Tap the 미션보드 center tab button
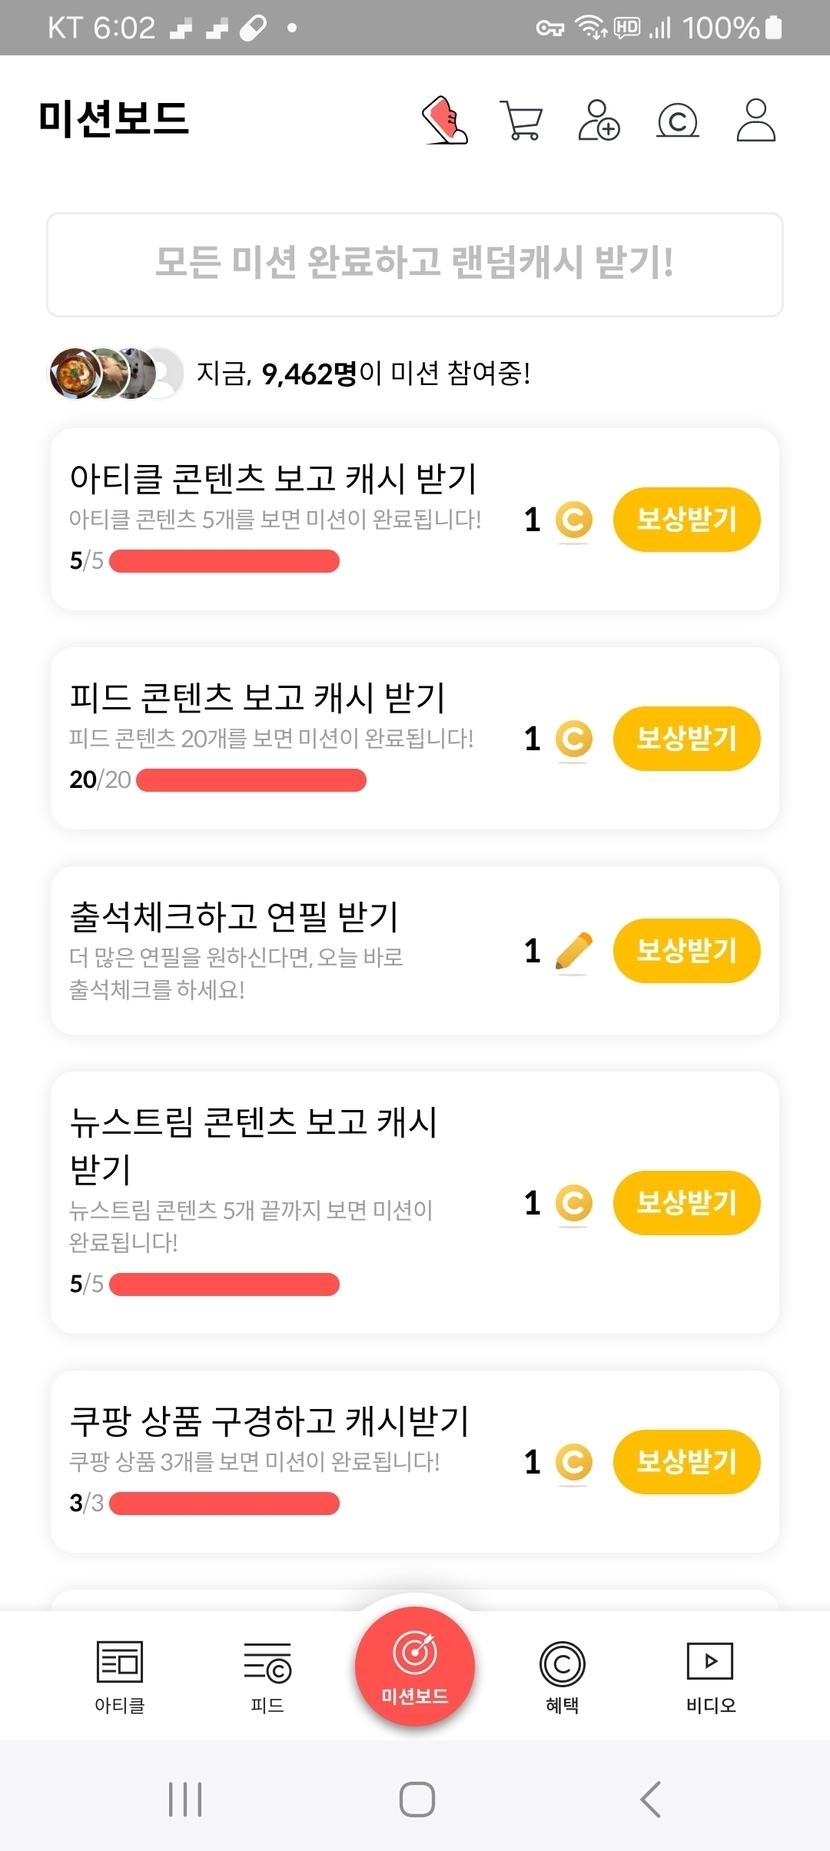 pyautogui.click(x=415, y=1664)
